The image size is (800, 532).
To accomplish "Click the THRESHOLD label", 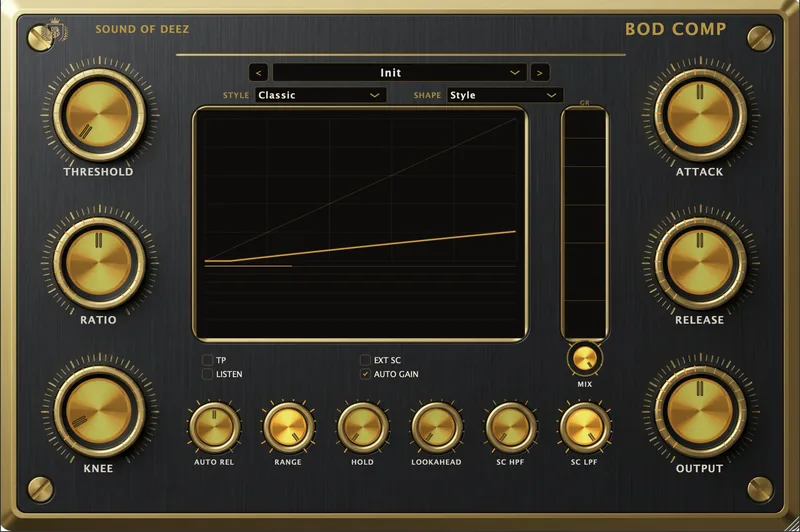I will point(98,172).
